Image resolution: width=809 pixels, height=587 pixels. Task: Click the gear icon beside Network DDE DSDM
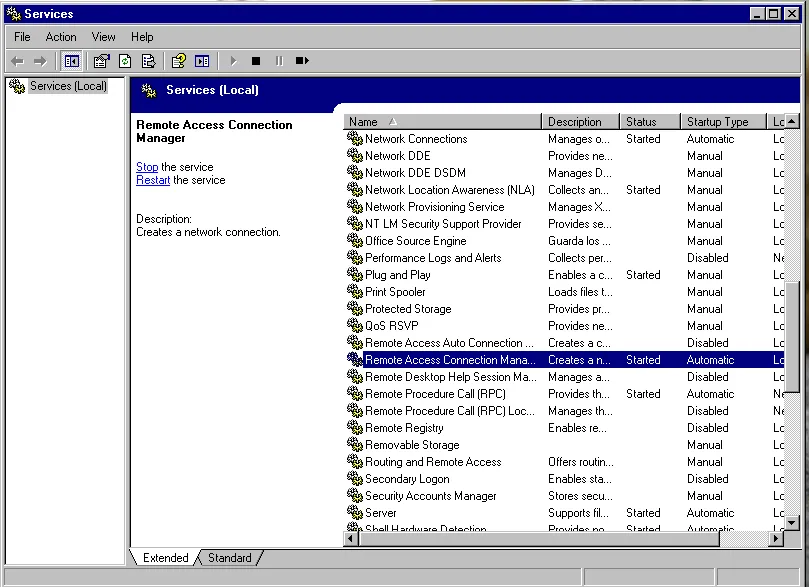(x=354, y=172)
